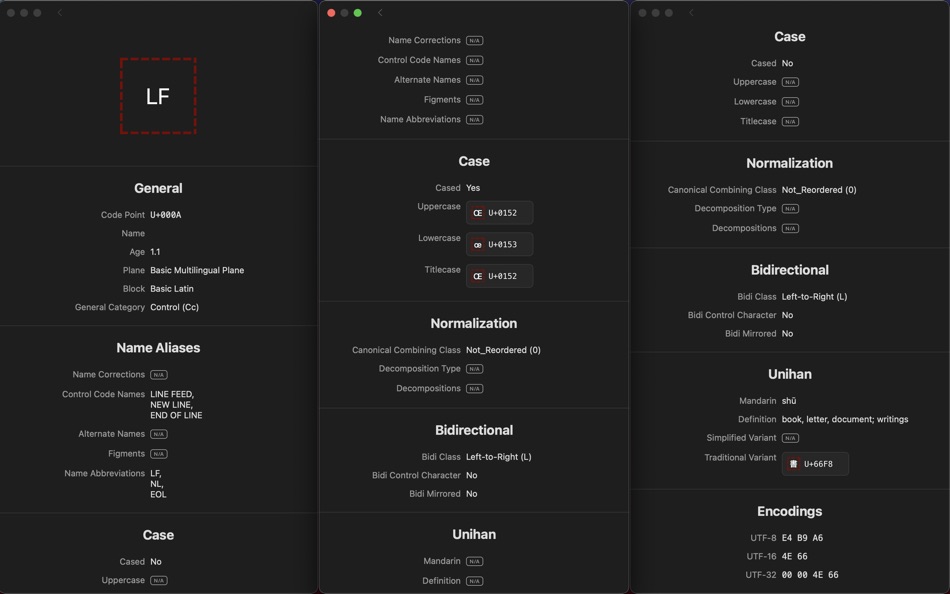The width and height of the screenshot is (950, 594).
Task: Click the Œ glyph icon in Titlecase row
Action: [478, 276]
